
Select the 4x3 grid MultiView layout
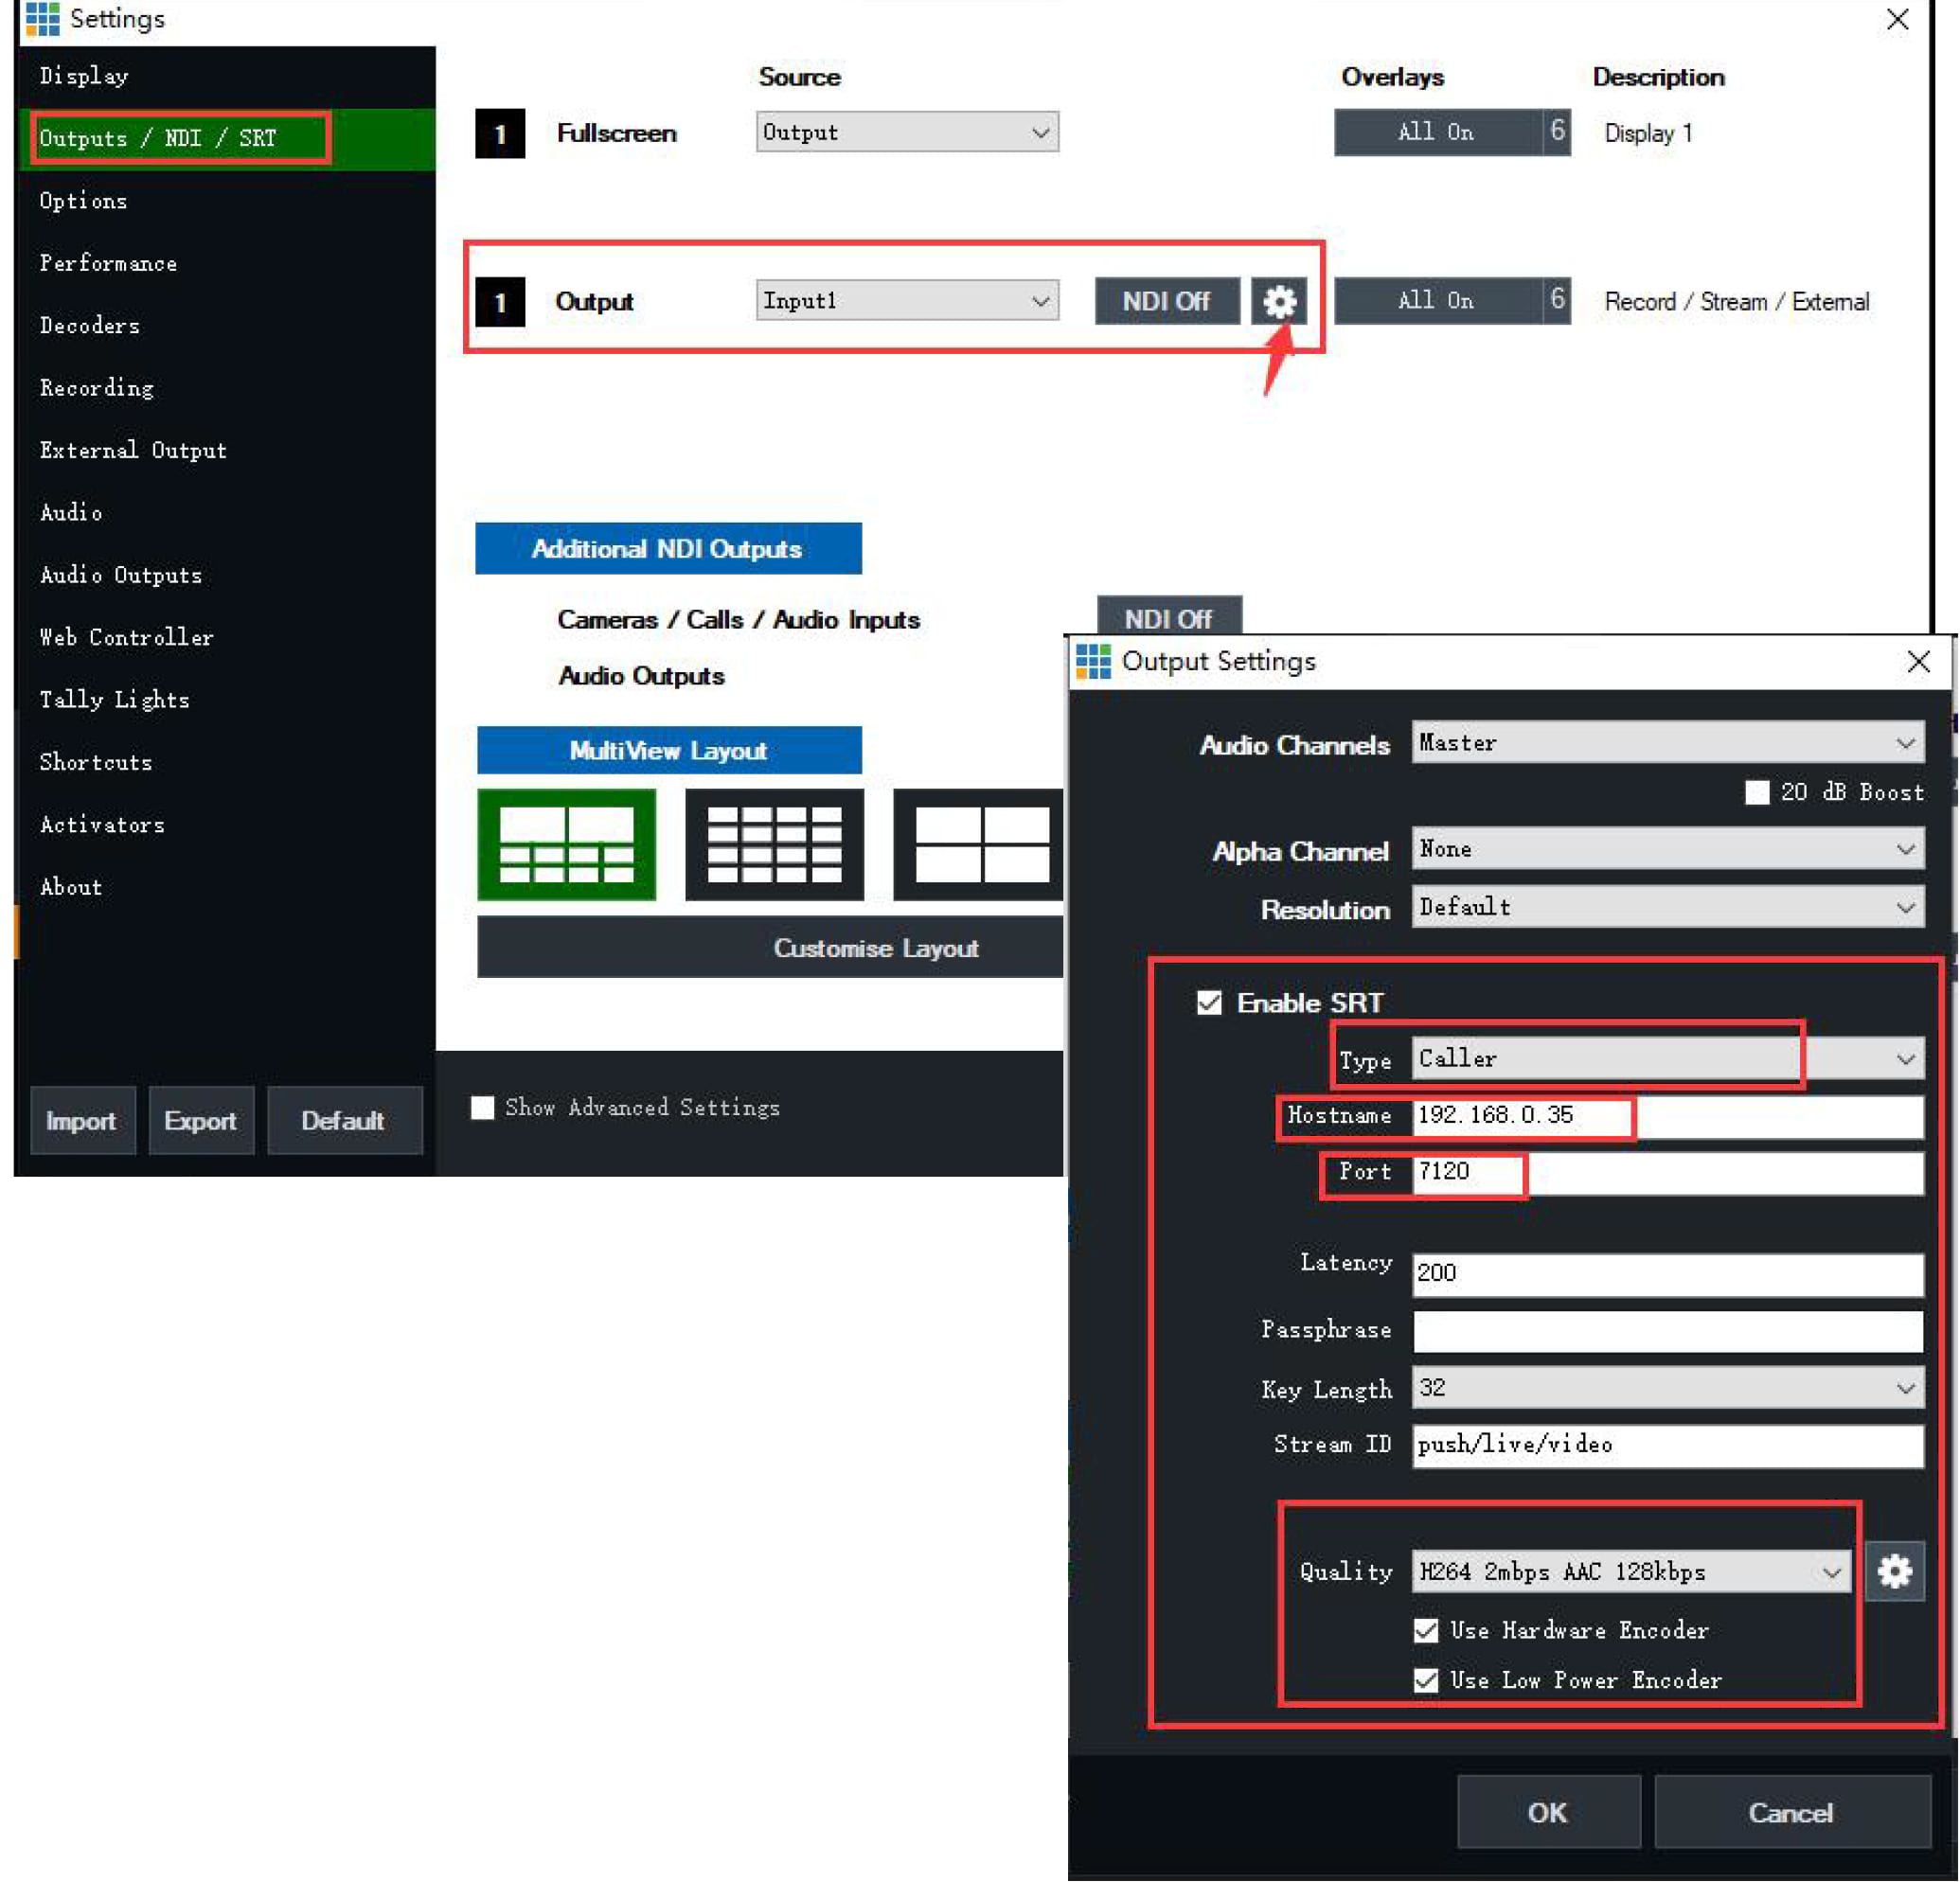[774, 845]
